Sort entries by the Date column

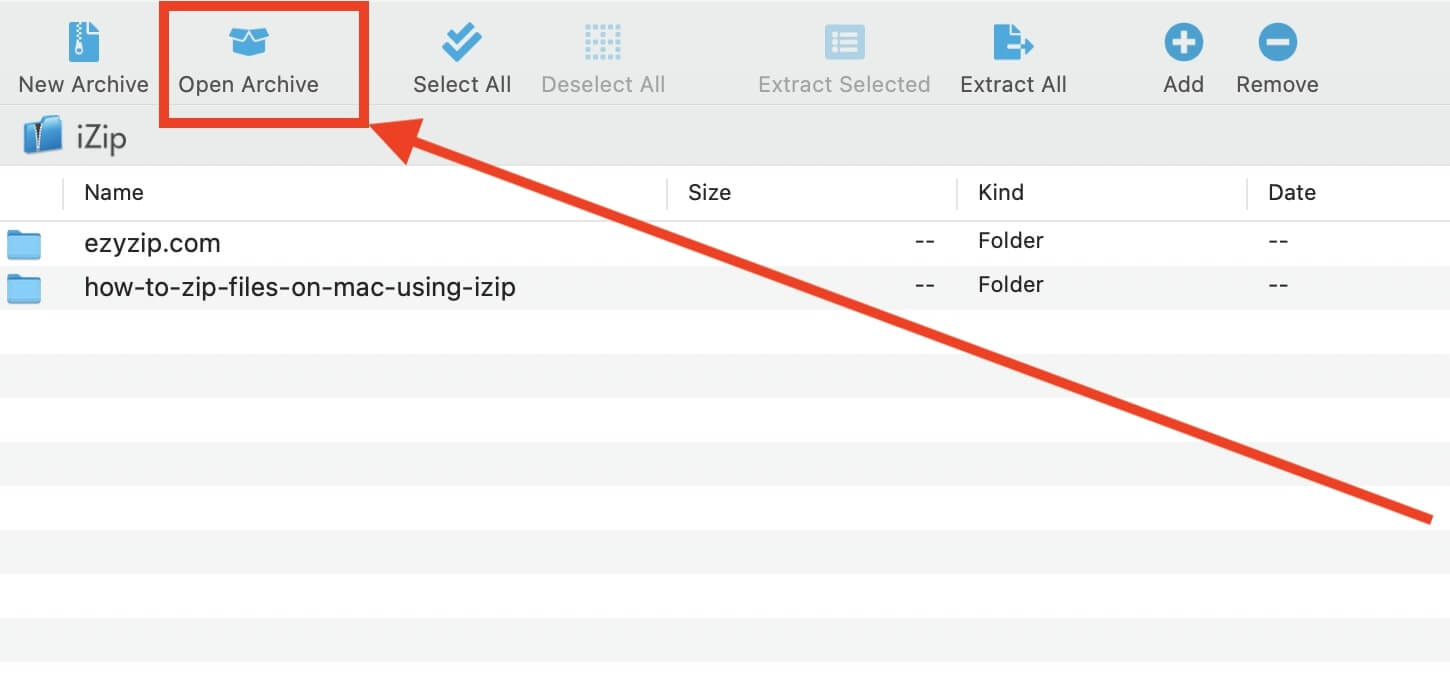point(1291,192)
